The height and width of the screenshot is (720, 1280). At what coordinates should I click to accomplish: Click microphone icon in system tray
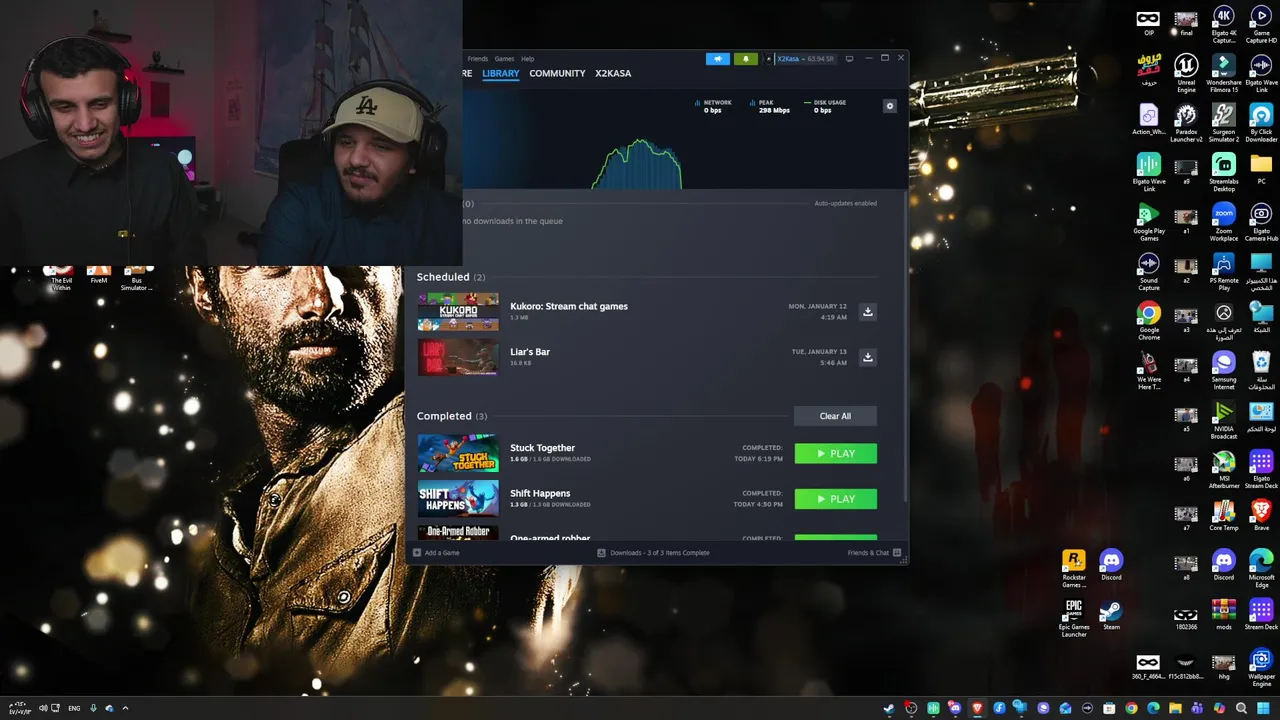93,708
